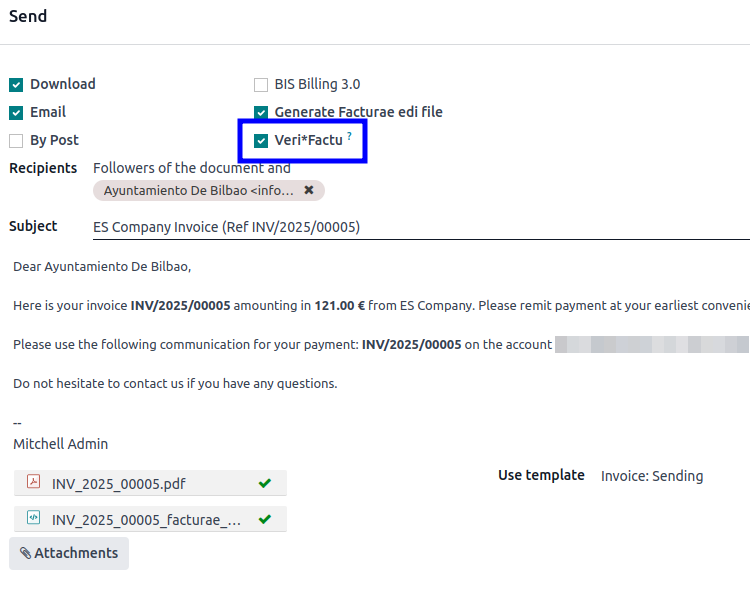
Task: Click the green checkmark beside the facturae file
Action: click(x=265, y=519)
